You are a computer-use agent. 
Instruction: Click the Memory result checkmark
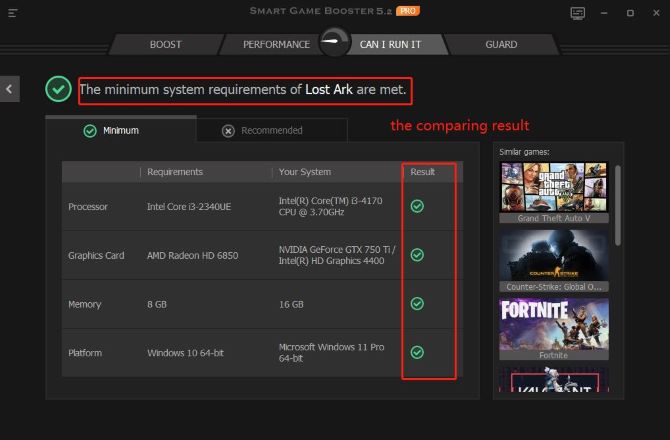(x=417, y=304)
